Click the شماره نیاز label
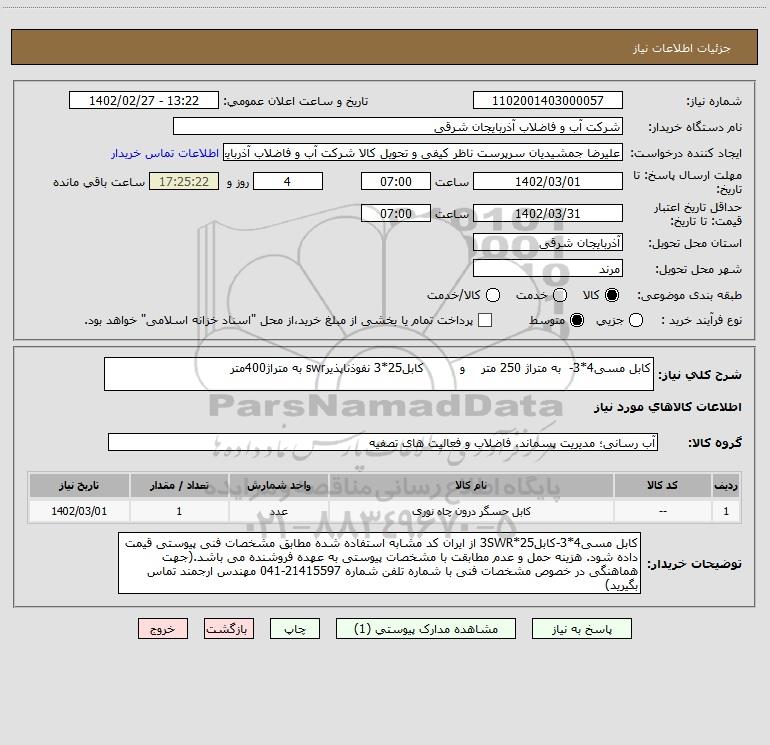This screenshot has width=770, height=745. click(714, 102)
